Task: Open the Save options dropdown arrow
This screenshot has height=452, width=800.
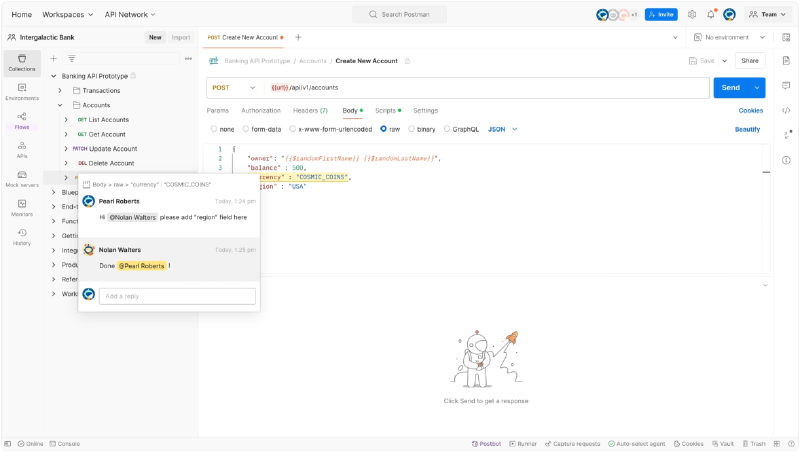Action: point(724,61)
